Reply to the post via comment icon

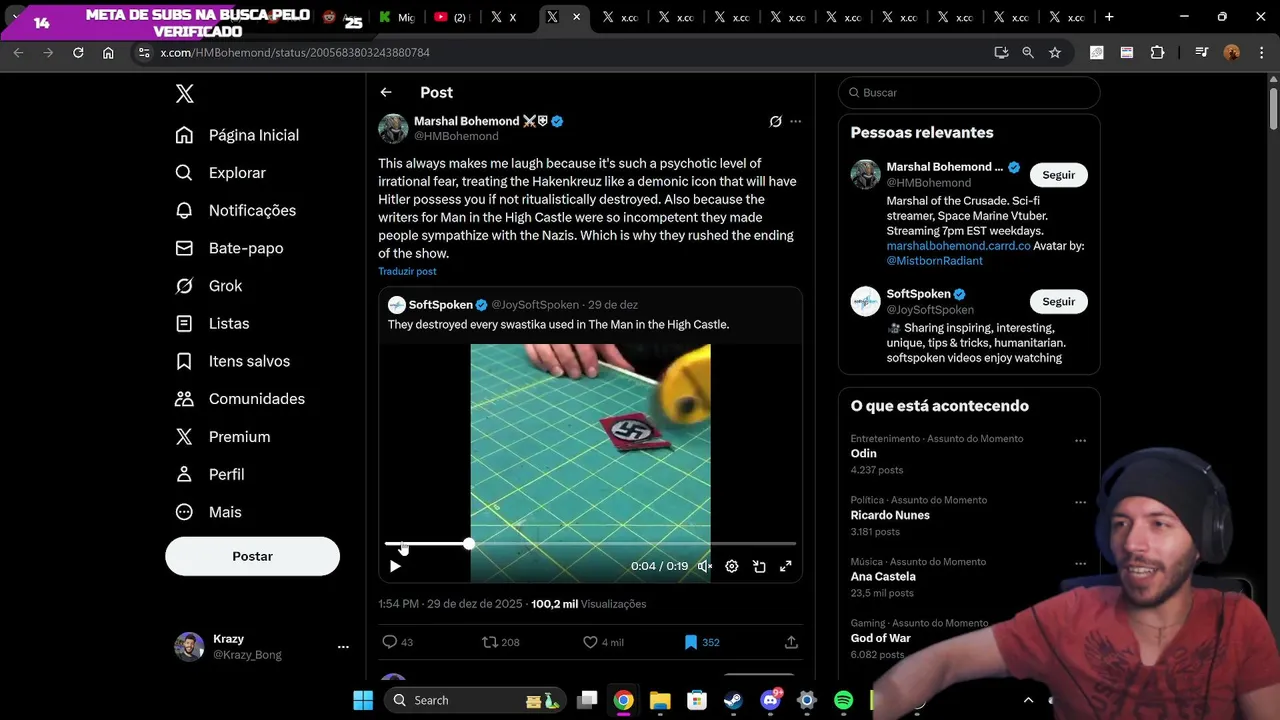[x=390, y=642]
